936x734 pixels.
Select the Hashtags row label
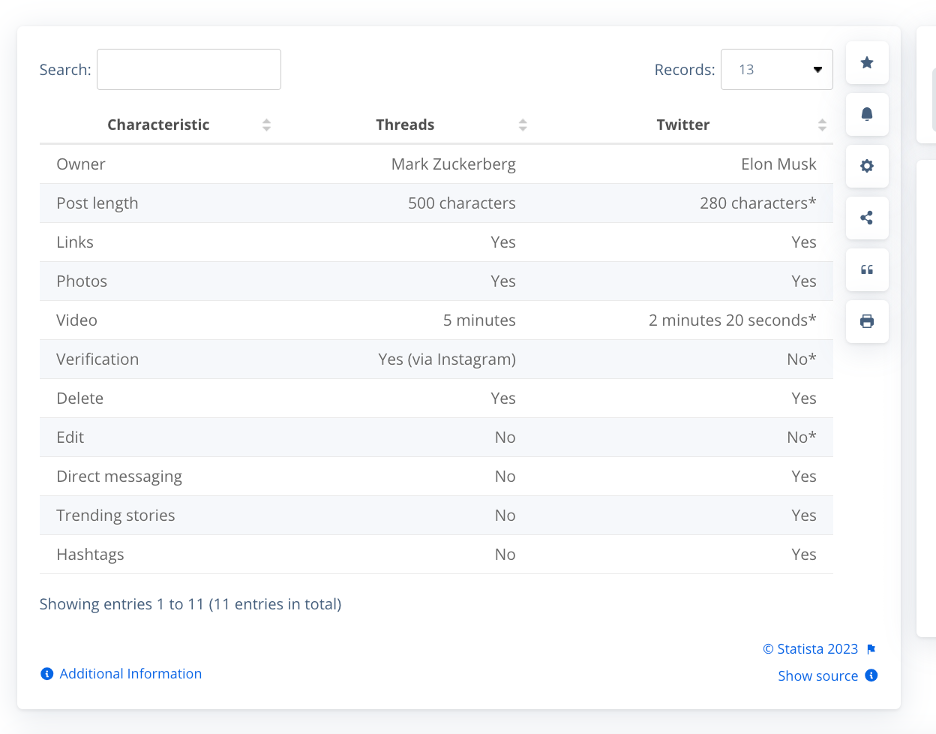[x=90, y=554]
